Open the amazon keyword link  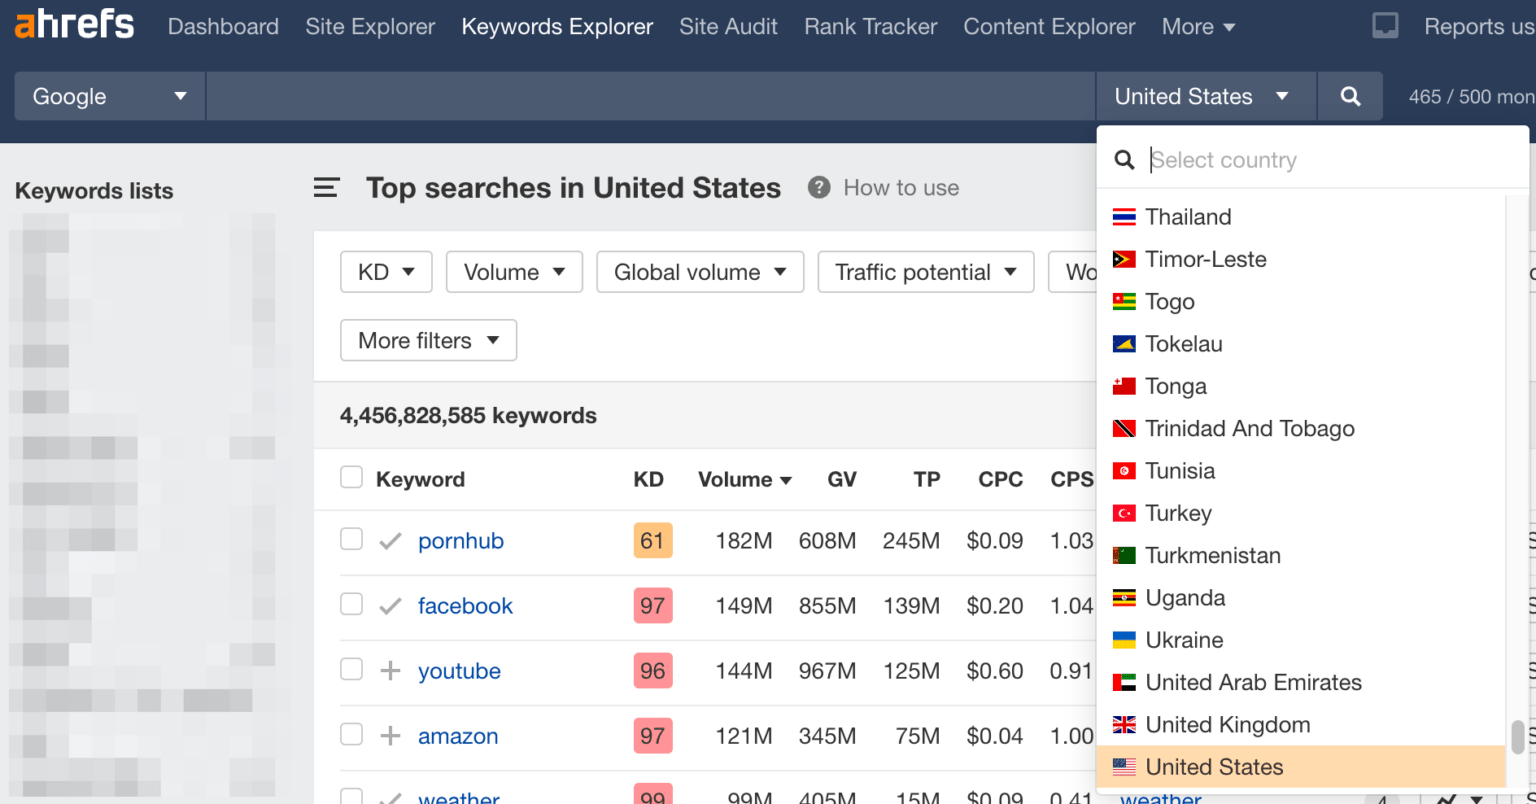[458, 736]
